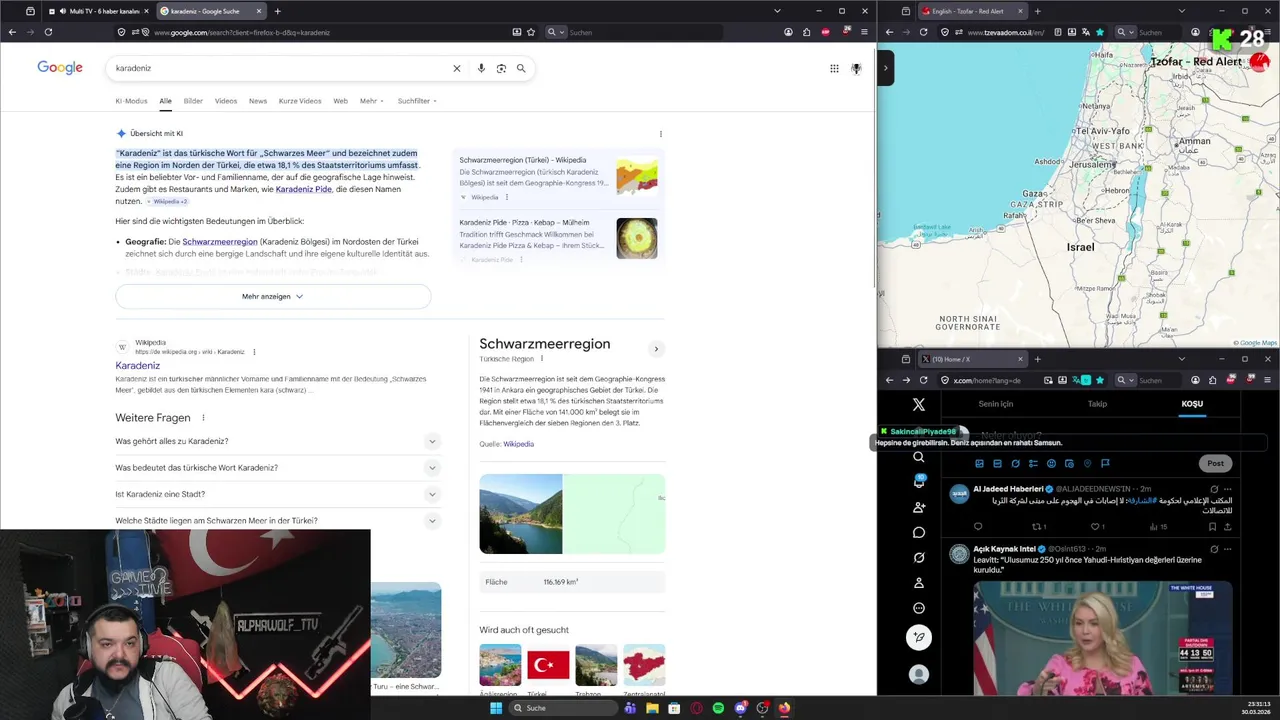This screenshot has height=720, width=1280.
Task: Bookmark the Al Jadeed Haberleri post
Action: pos(1212,526)
